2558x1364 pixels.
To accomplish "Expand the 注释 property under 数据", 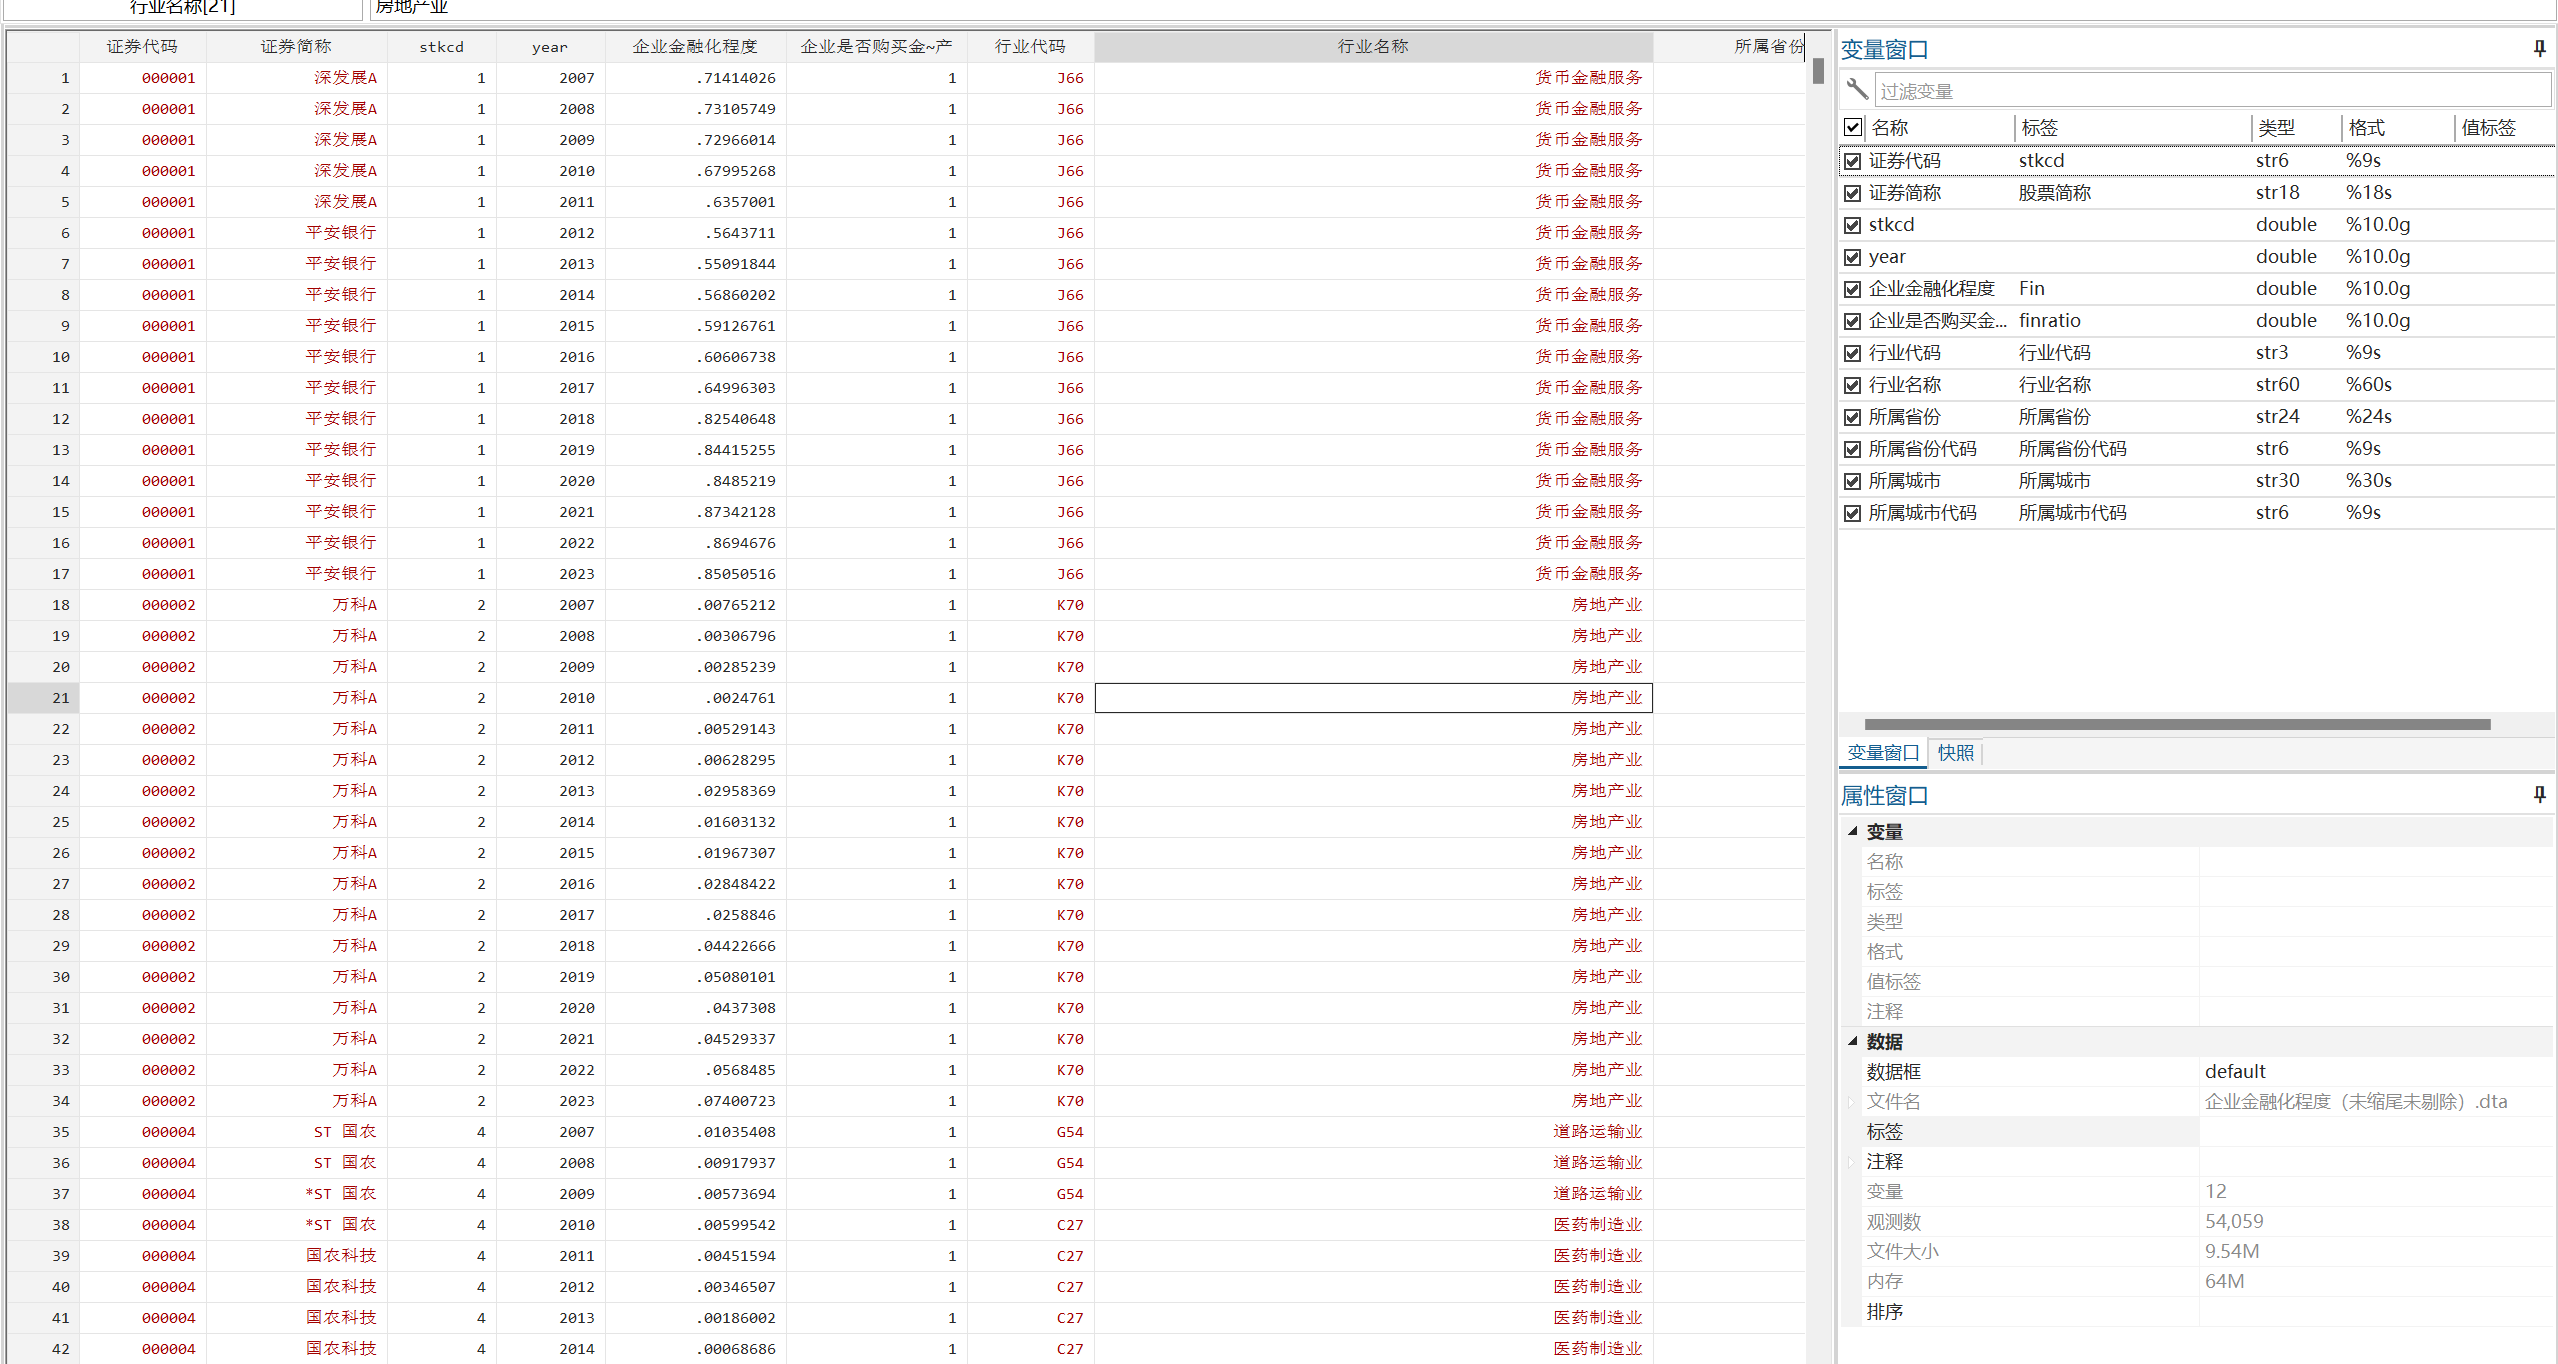I will pos(1852,1161).
